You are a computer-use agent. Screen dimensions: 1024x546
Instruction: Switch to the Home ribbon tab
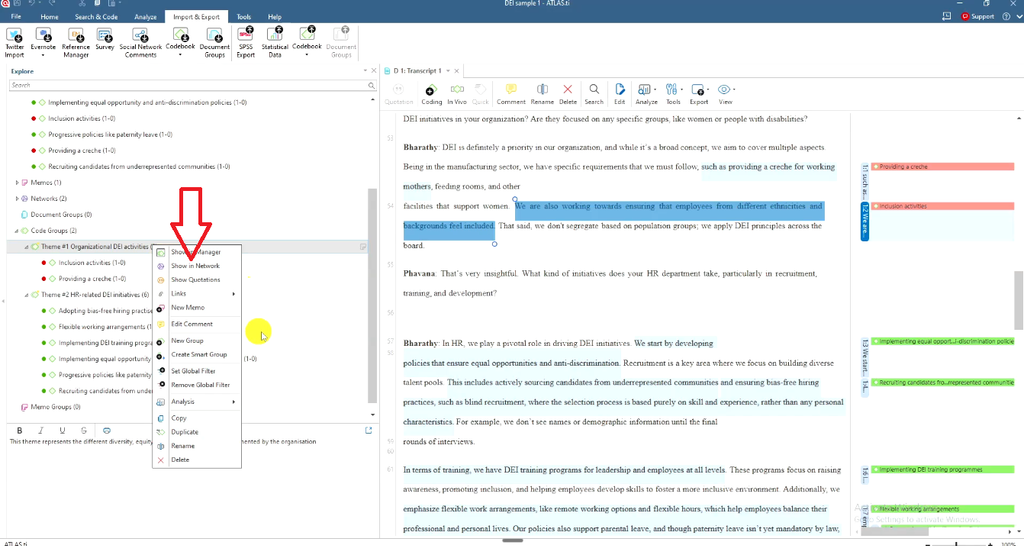(x=49, y=17)
